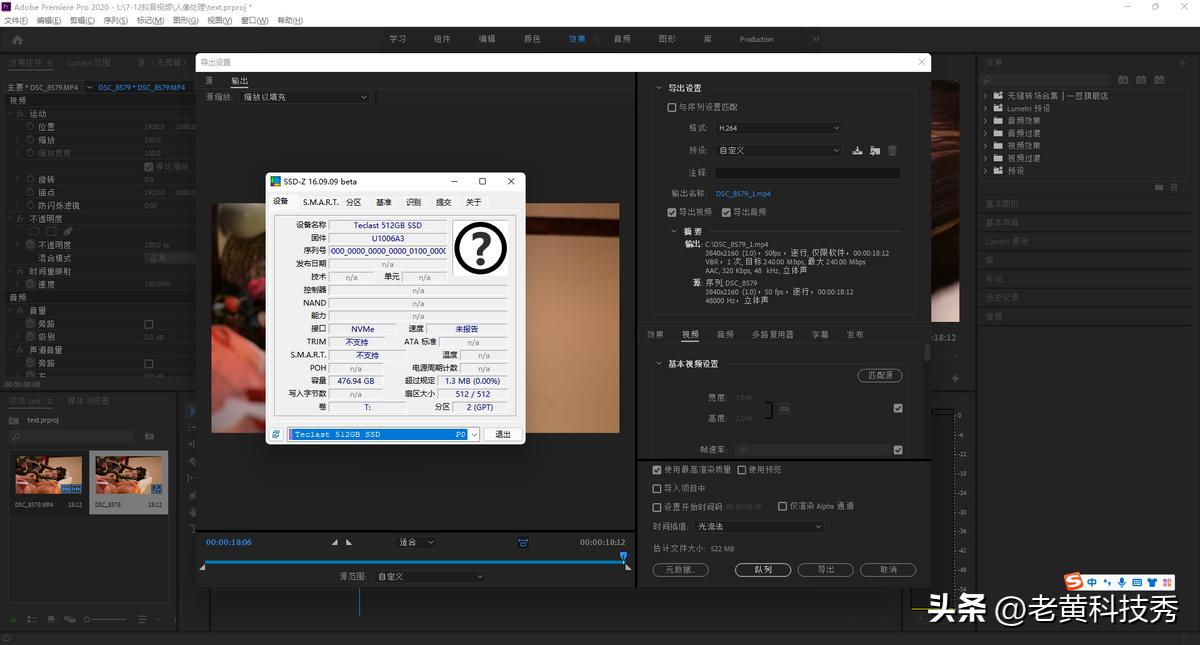Click the blue aspect ratio correction icon

coord(523,542)
